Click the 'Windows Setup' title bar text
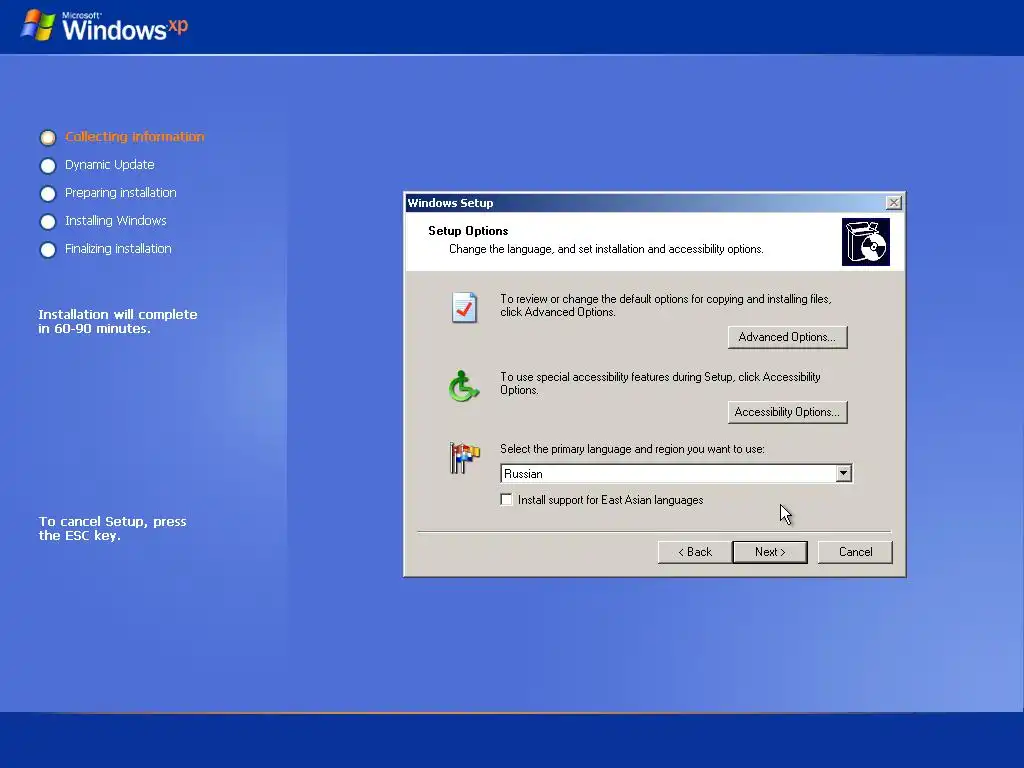 coord(451,202)
